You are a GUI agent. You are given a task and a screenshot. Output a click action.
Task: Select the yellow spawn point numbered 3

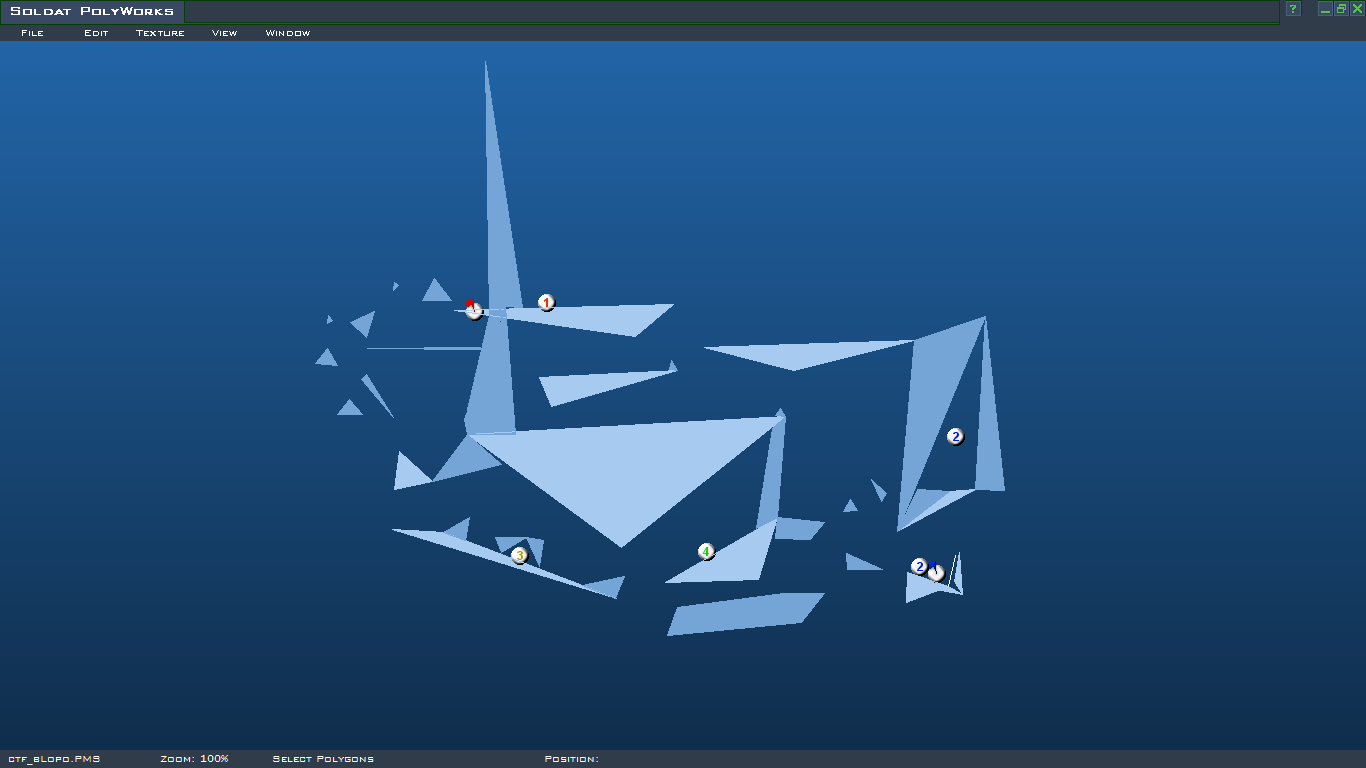[x=519, y=555]
